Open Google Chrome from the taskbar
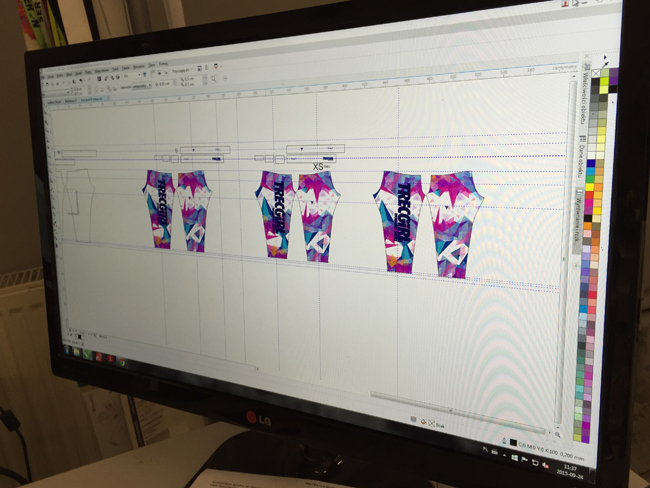The image size is (650, 488). coord(122,362)
